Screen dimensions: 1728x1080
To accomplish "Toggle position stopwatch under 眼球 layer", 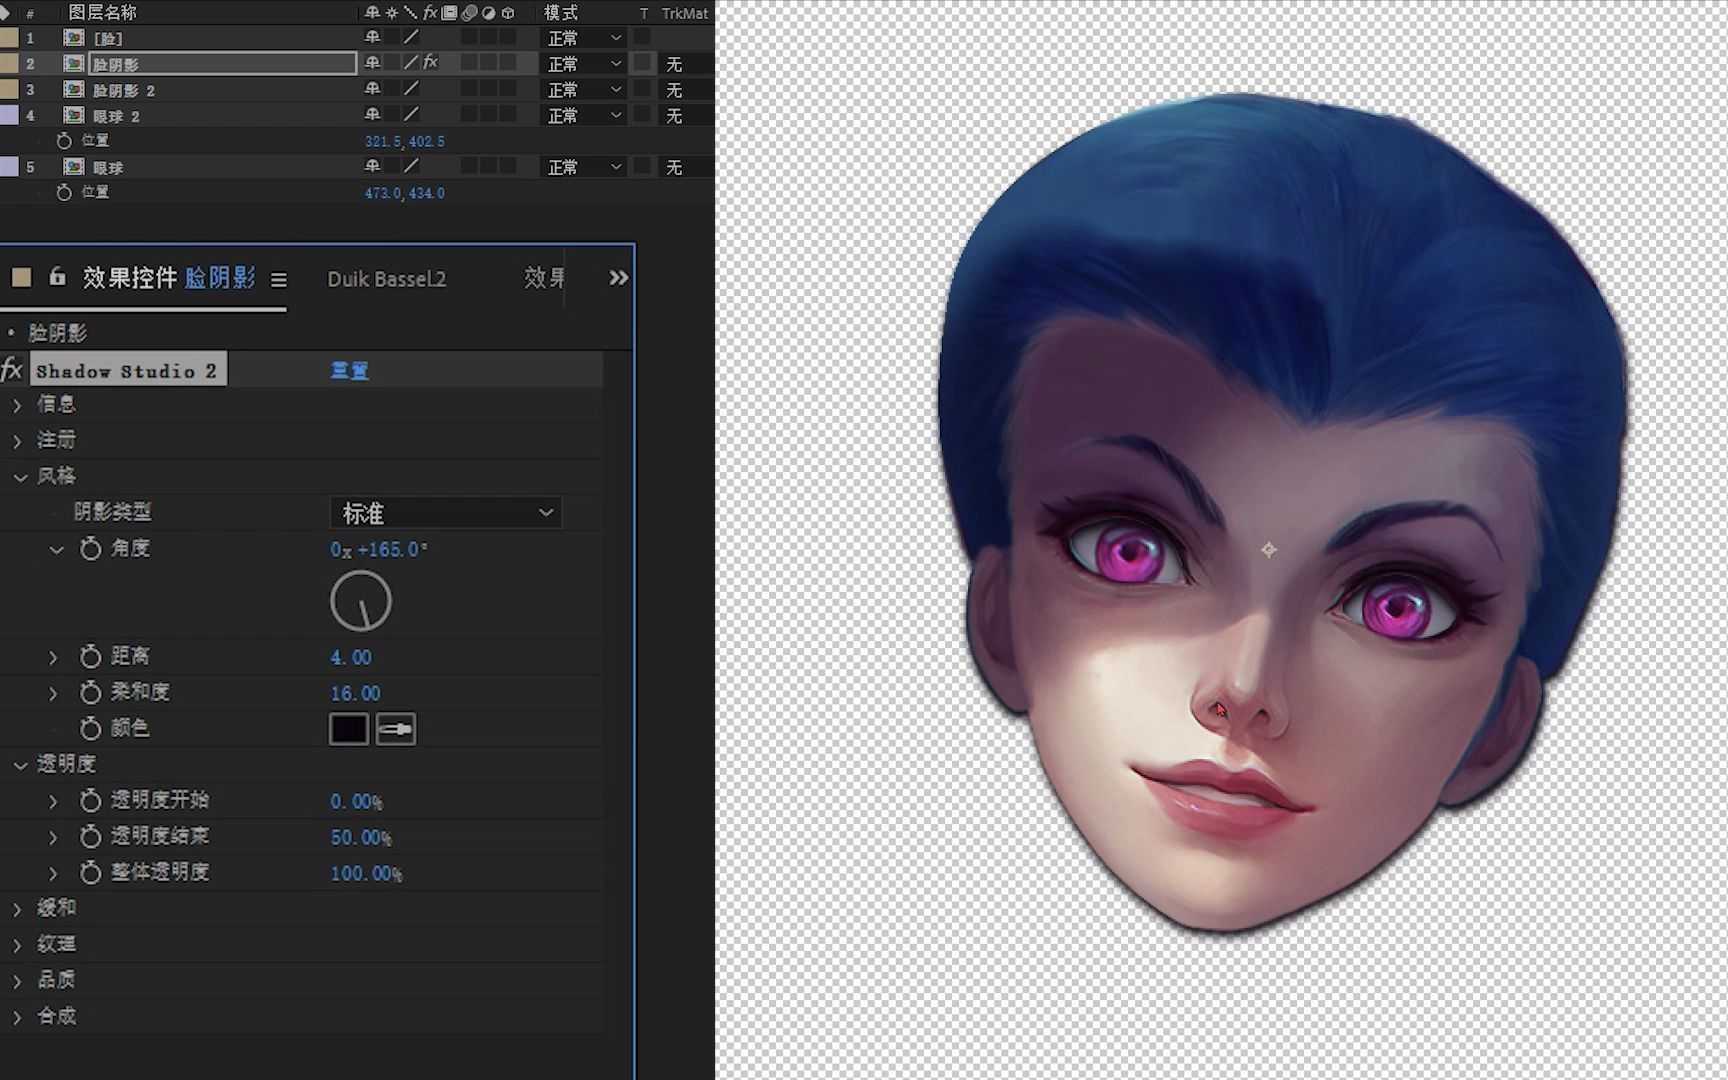I will click(x=65, y=192).
